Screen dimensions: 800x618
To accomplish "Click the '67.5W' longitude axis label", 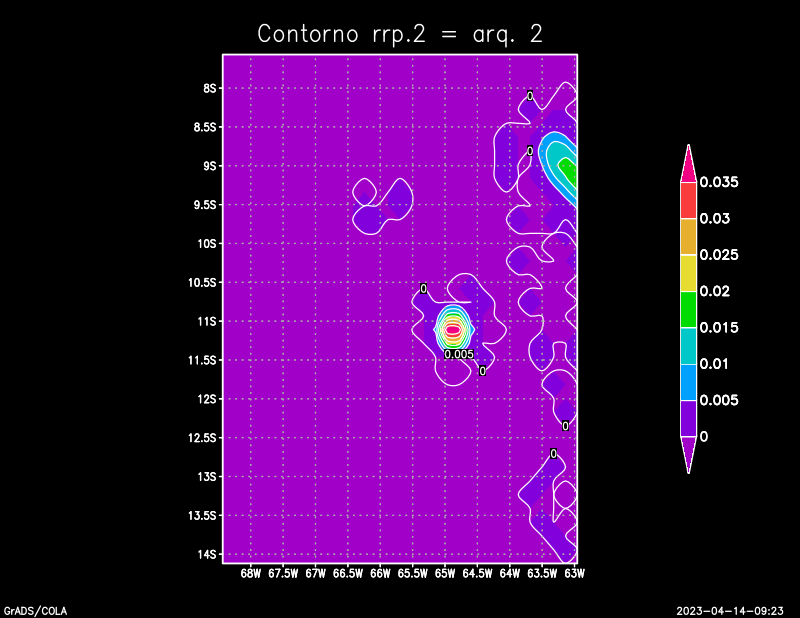I will point(283,574).
